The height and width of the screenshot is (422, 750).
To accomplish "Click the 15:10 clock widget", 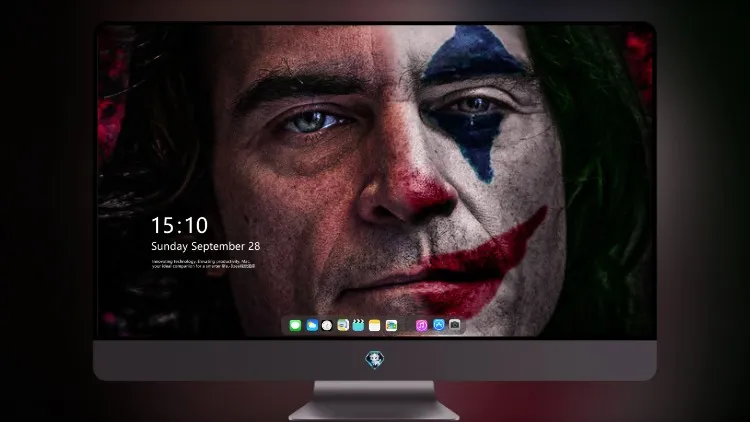I will (x=179, y=225).
